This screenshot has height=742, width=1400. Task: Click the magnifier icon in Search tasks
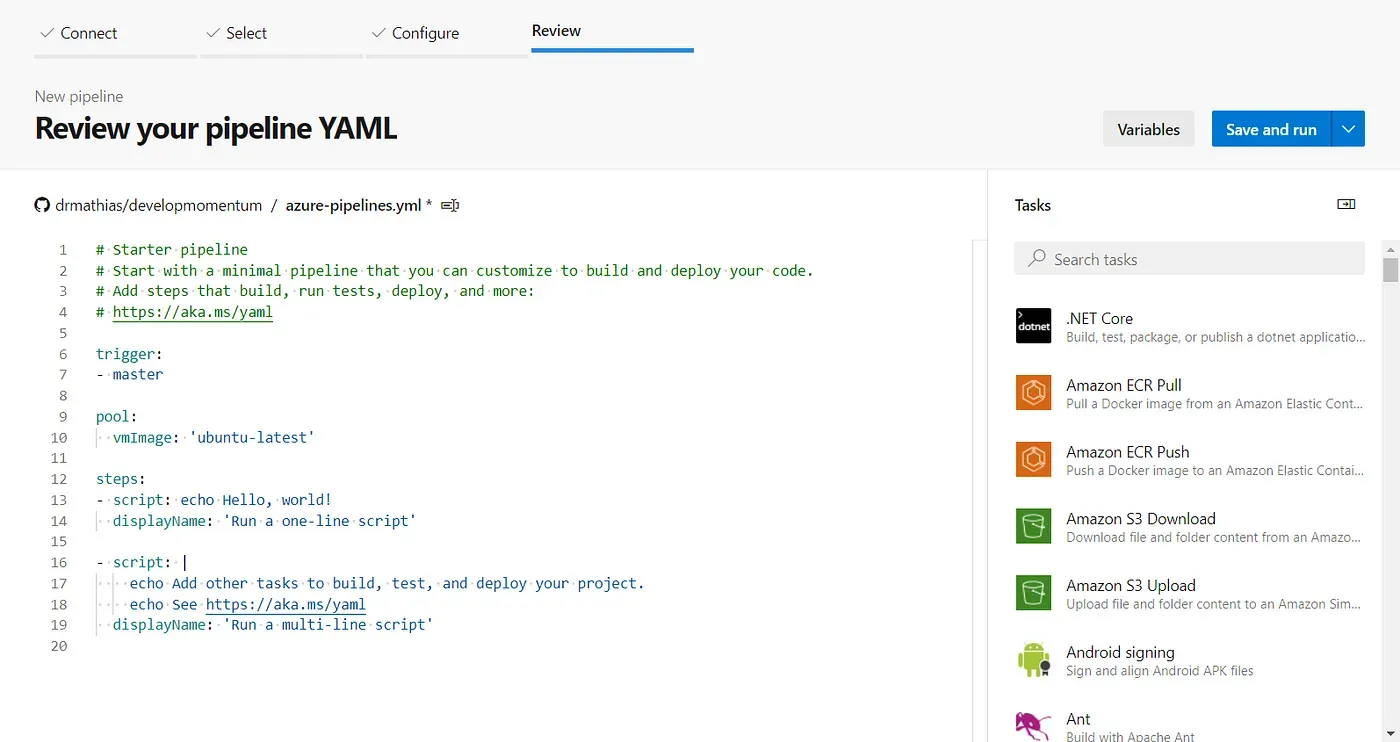1037,258
